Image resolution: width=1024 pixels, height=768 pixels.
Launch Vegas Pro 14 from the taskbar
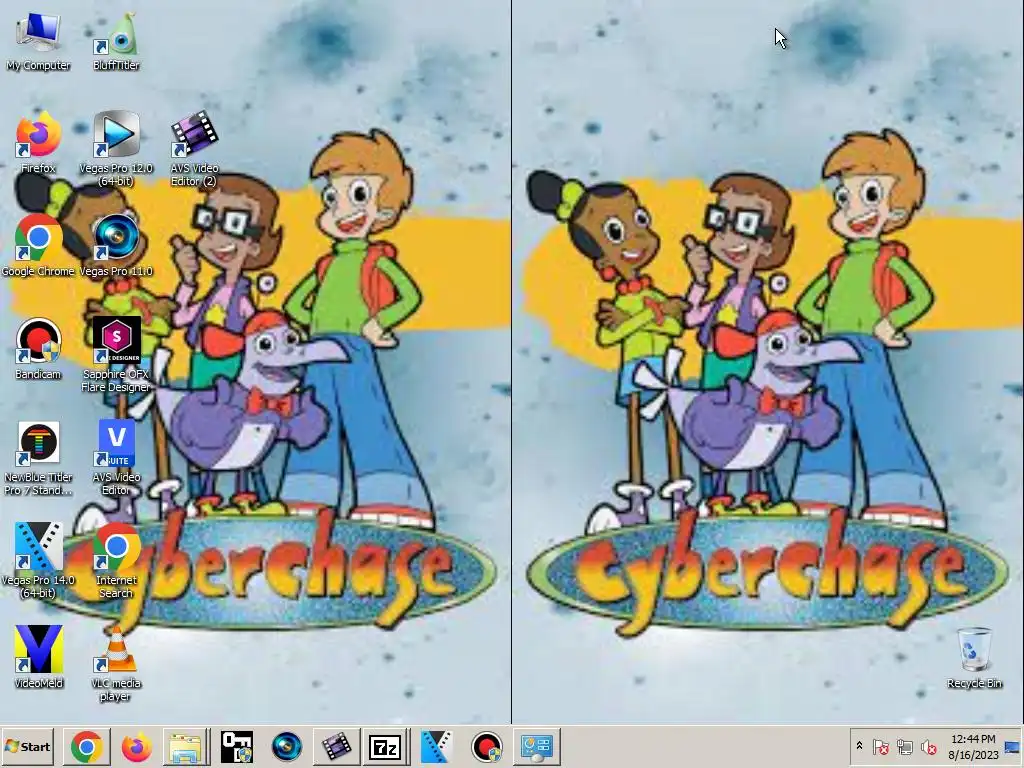tap(436, 746)
